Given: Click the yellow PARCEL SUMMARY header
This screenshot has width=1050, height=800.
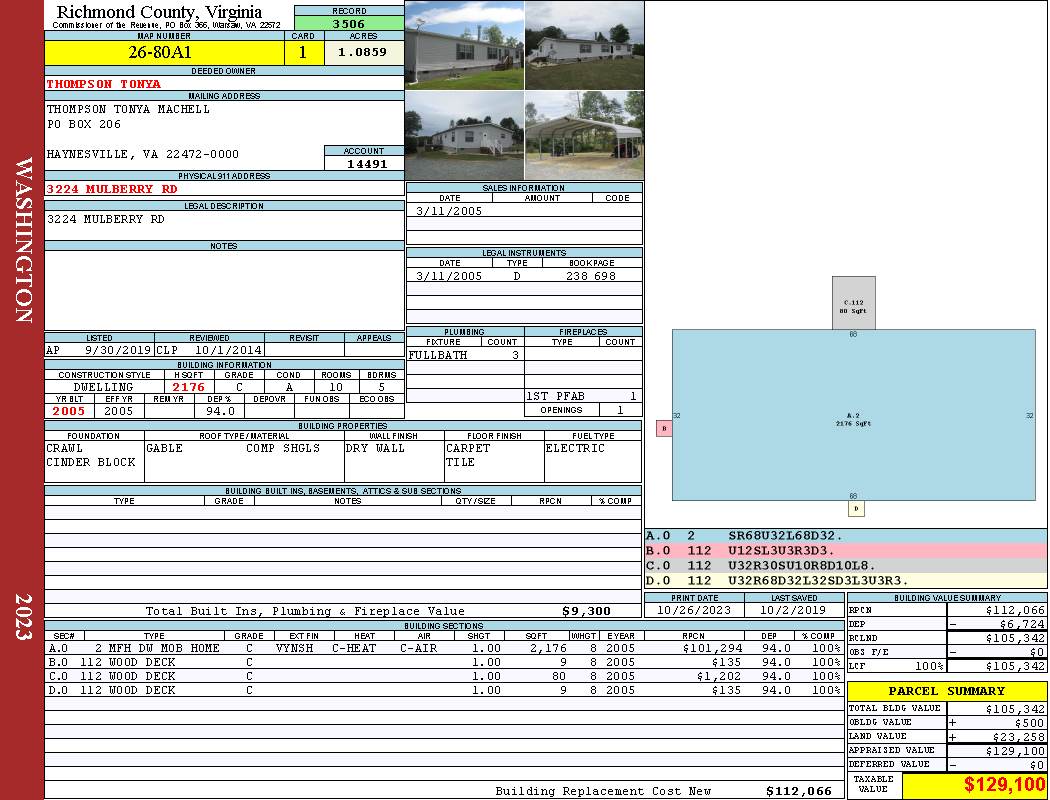Looking at the screenshot, I should pyautogui.click(x=946, y=691).
